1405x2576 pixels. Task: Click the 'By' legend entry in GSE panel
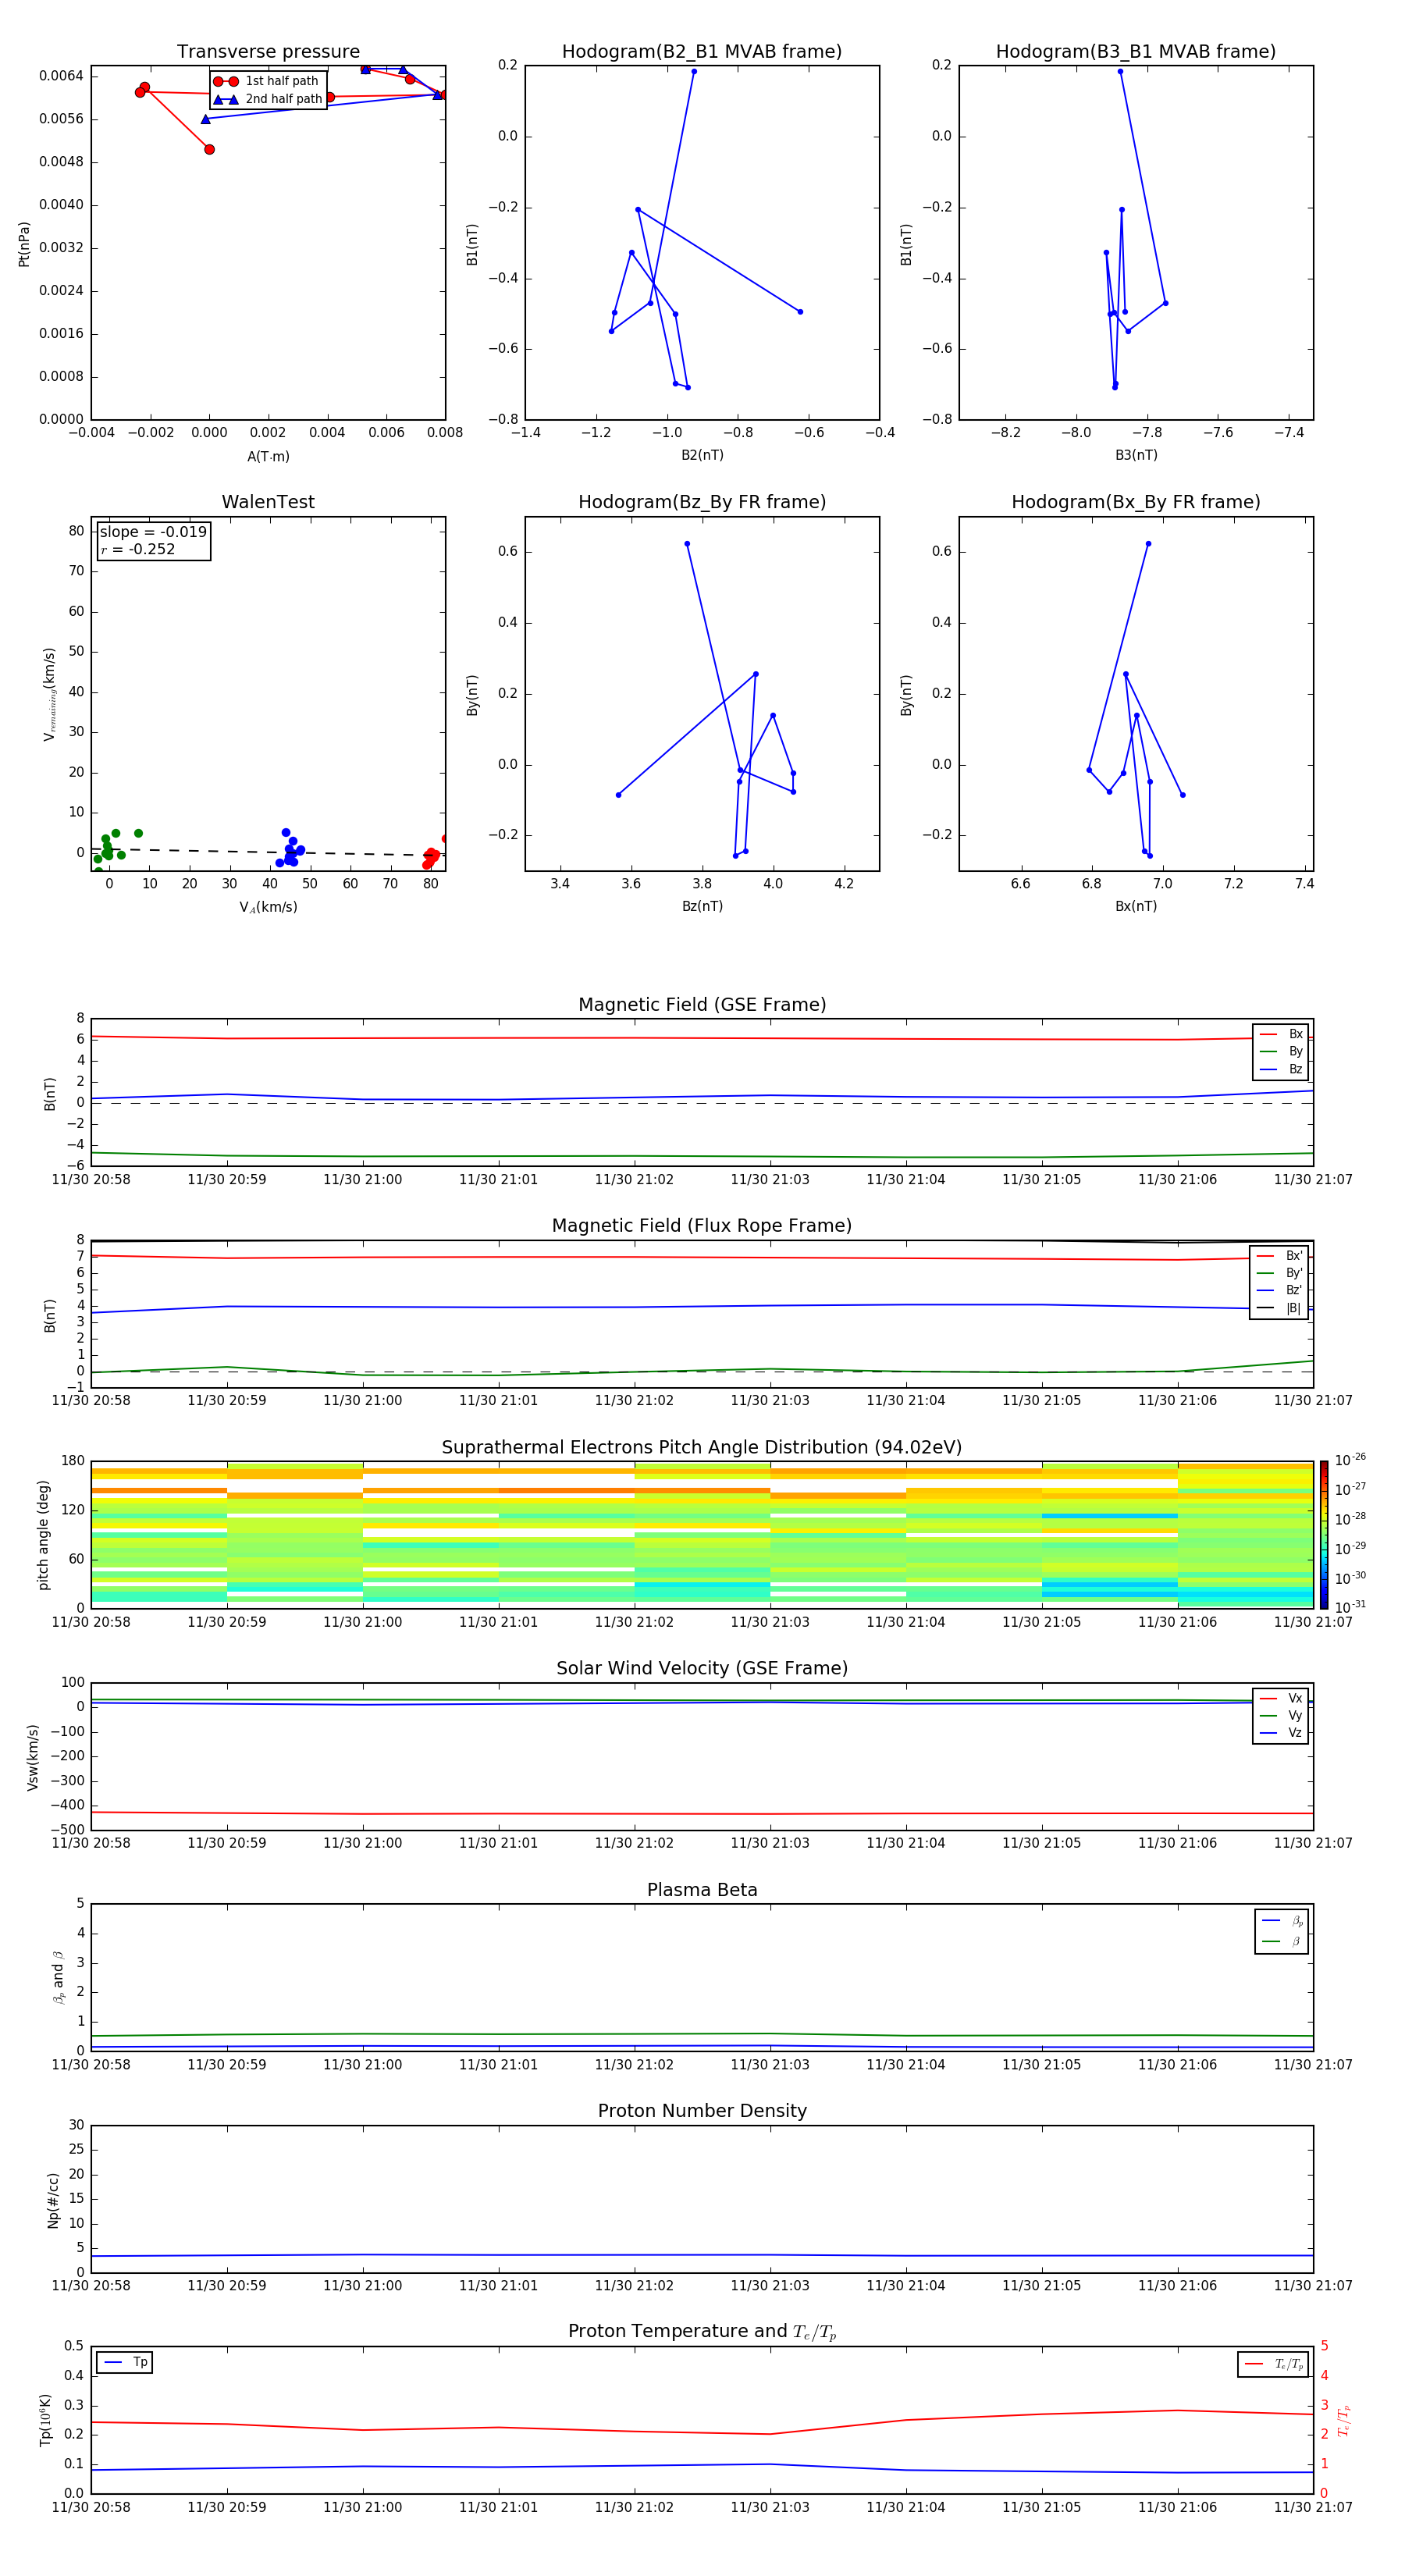pyautogui.click(x=1281, y=1051)
